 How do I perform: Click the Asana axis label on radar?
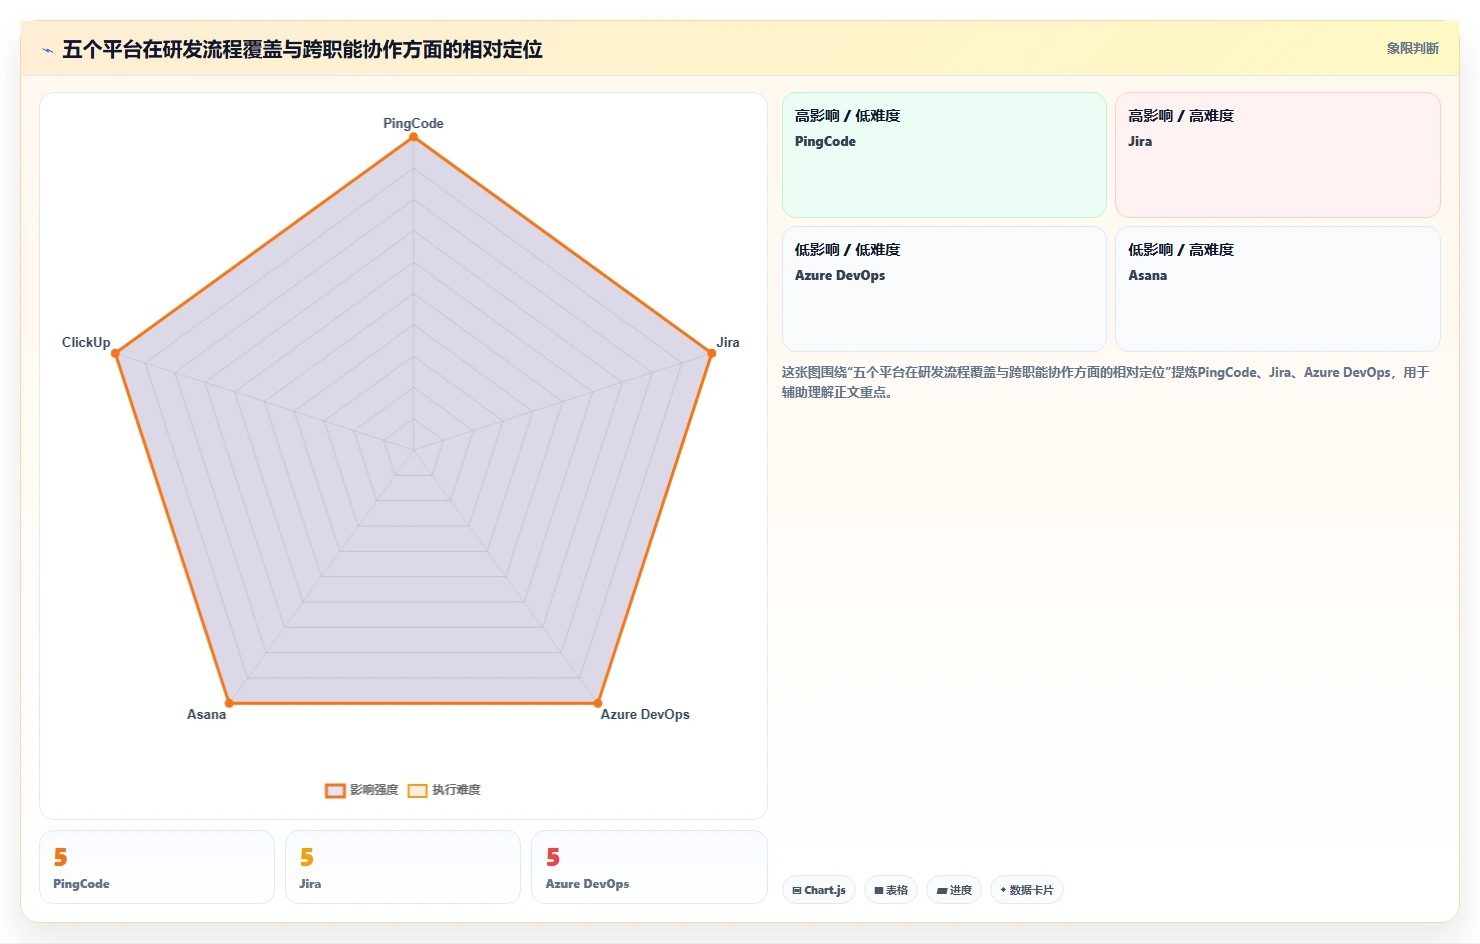click(x=206, y=714)
